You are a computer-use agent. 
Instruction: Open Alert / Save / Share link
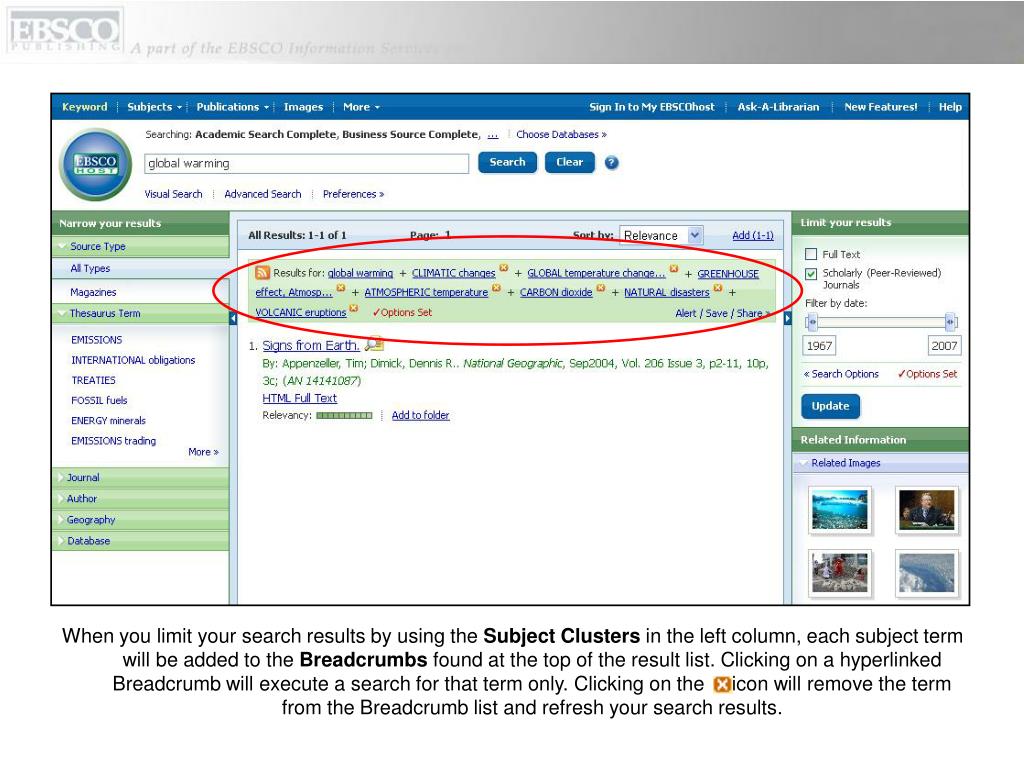coord(722,313)
